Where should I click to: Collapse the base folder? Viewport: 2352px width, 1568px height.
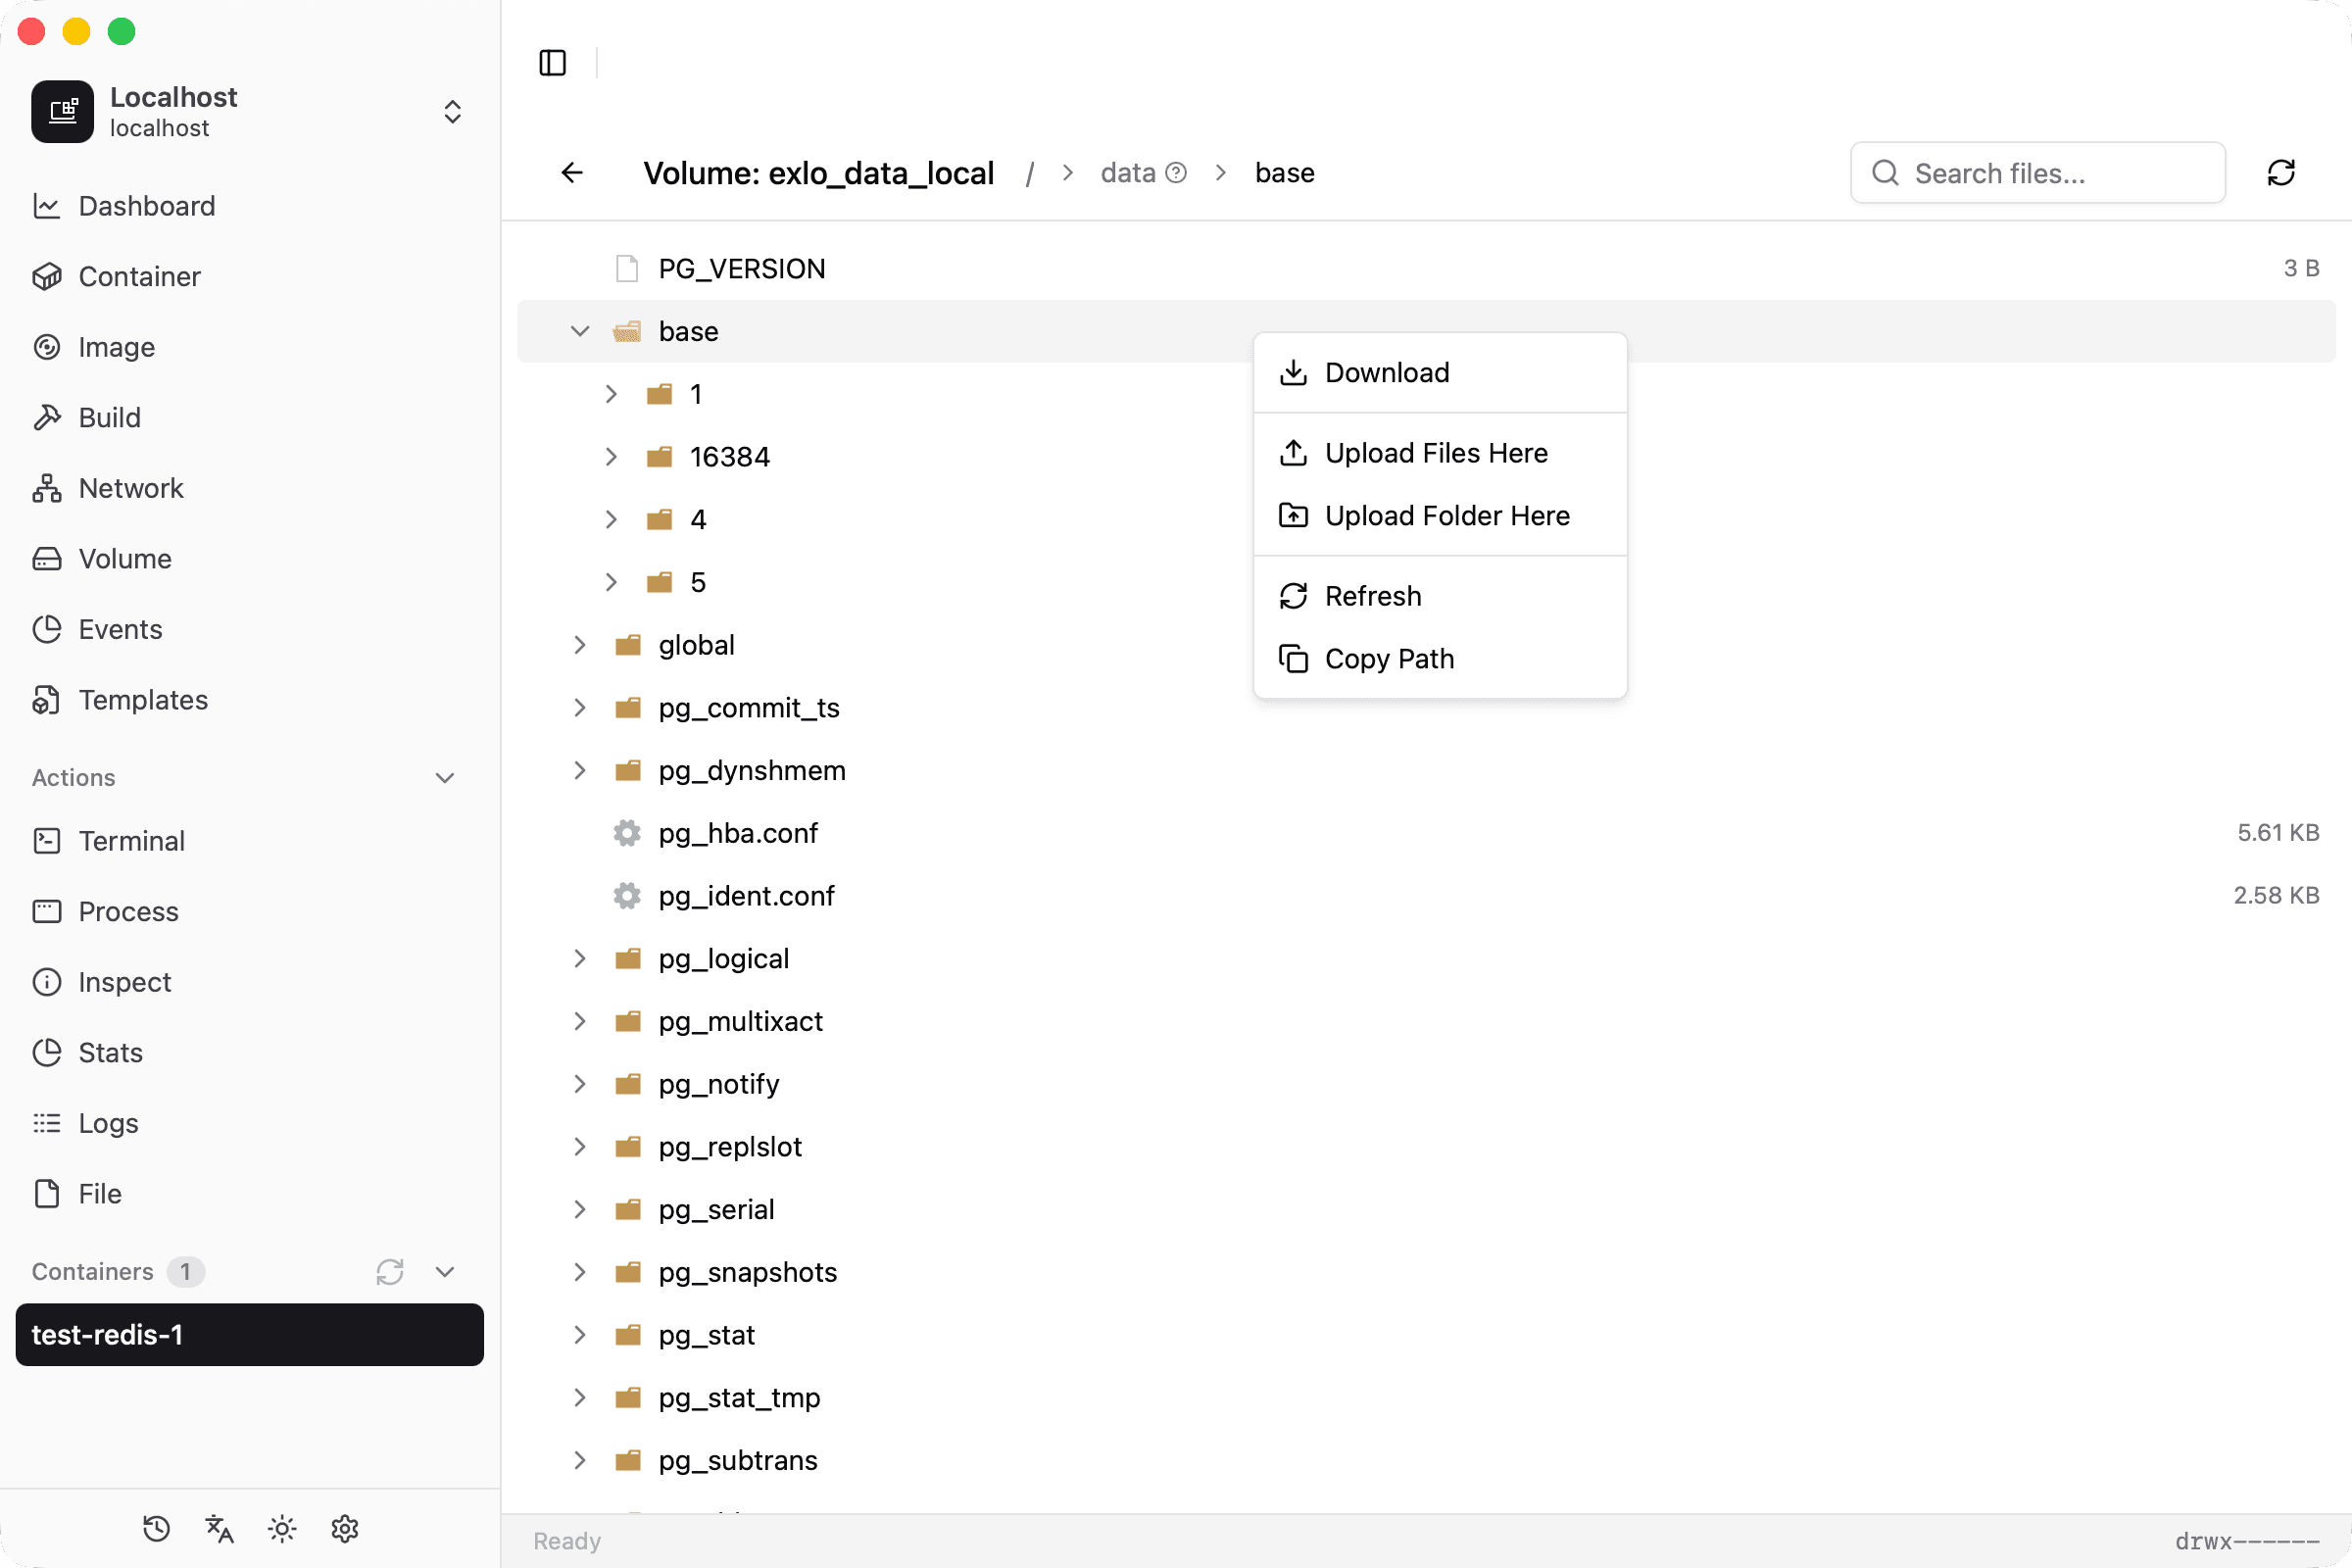pos(580,331)
